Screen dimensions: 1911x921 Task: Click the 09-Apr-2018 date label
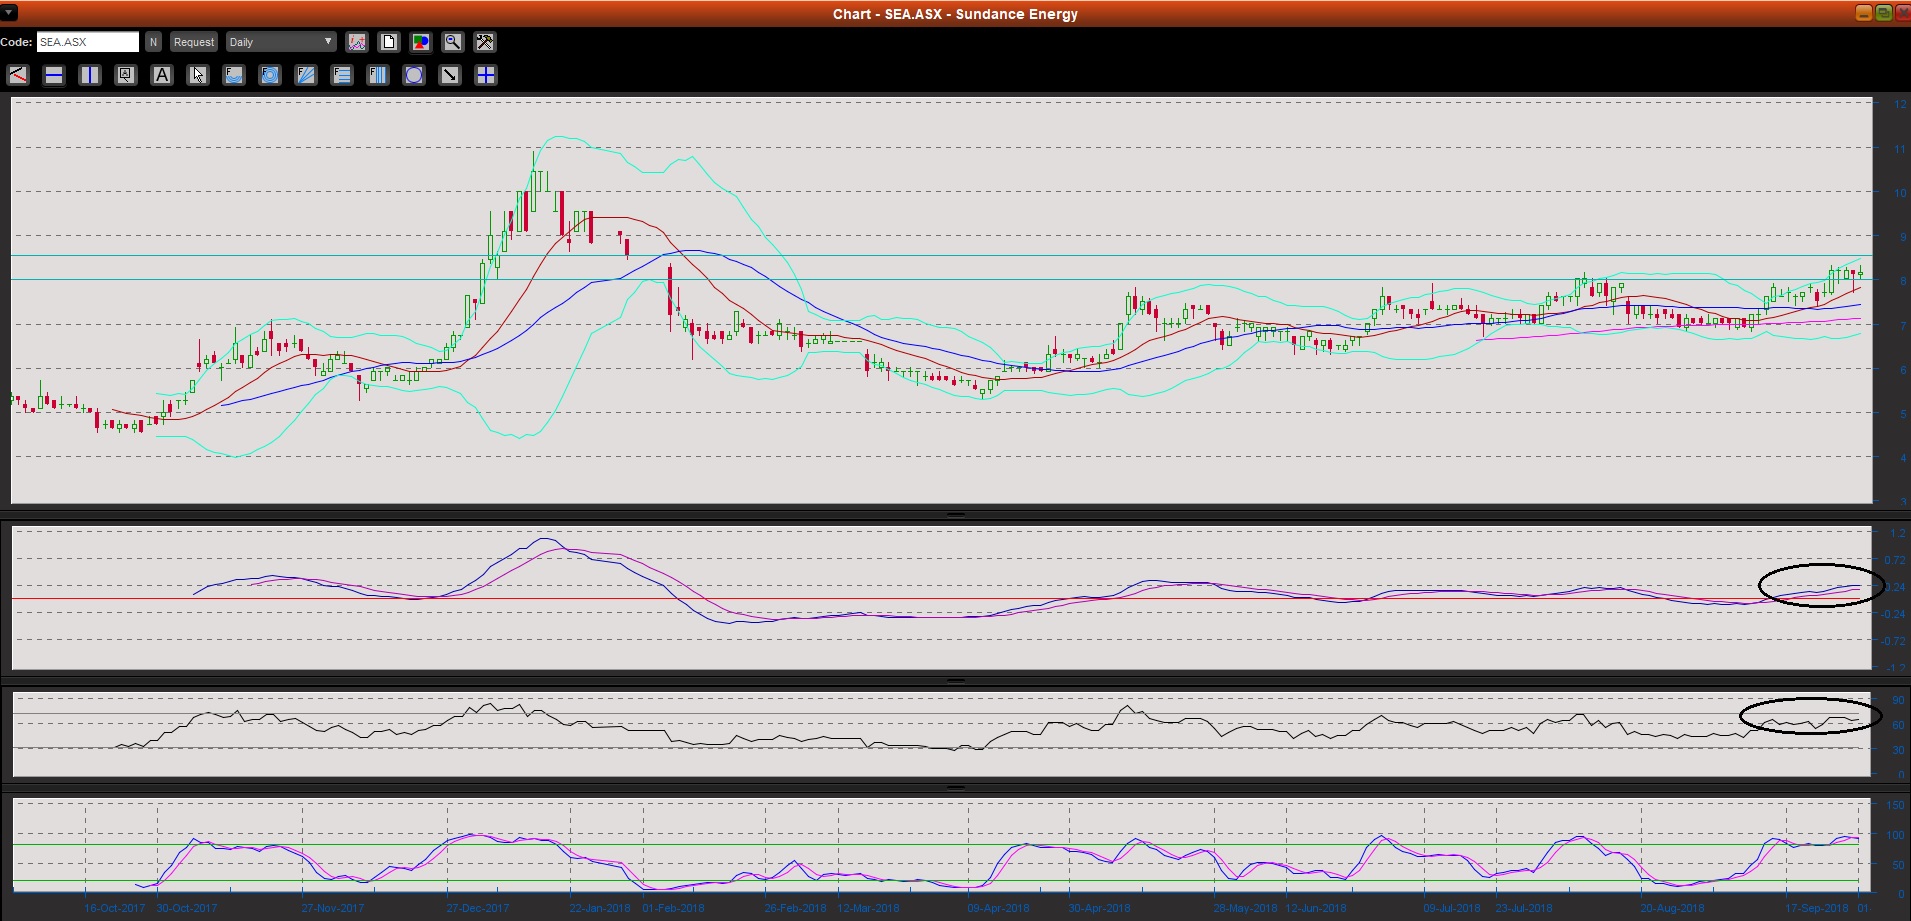pyautogui.click(x=998, y=908)
